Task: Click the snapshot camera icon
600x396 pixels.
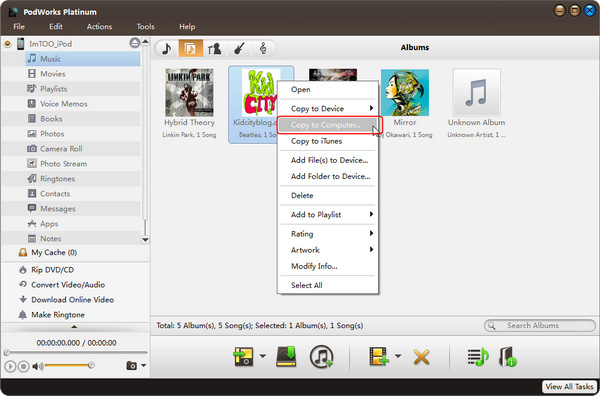Action: (x=131, y=366)
